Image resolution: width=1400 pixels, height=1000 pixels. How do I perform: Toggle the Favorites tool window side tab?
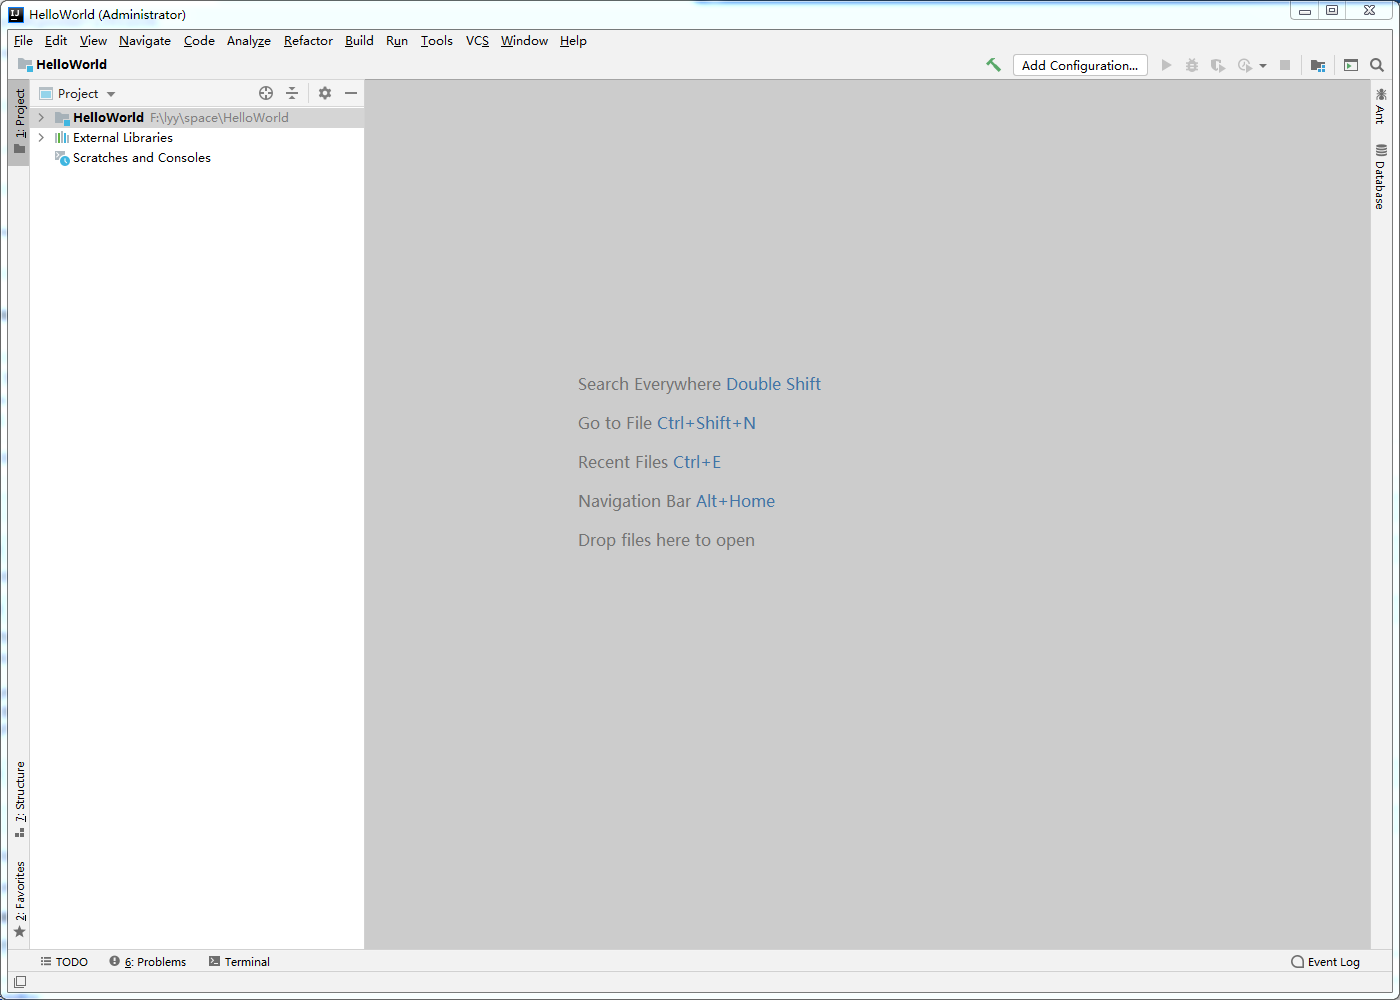click(x=19, y=899)
